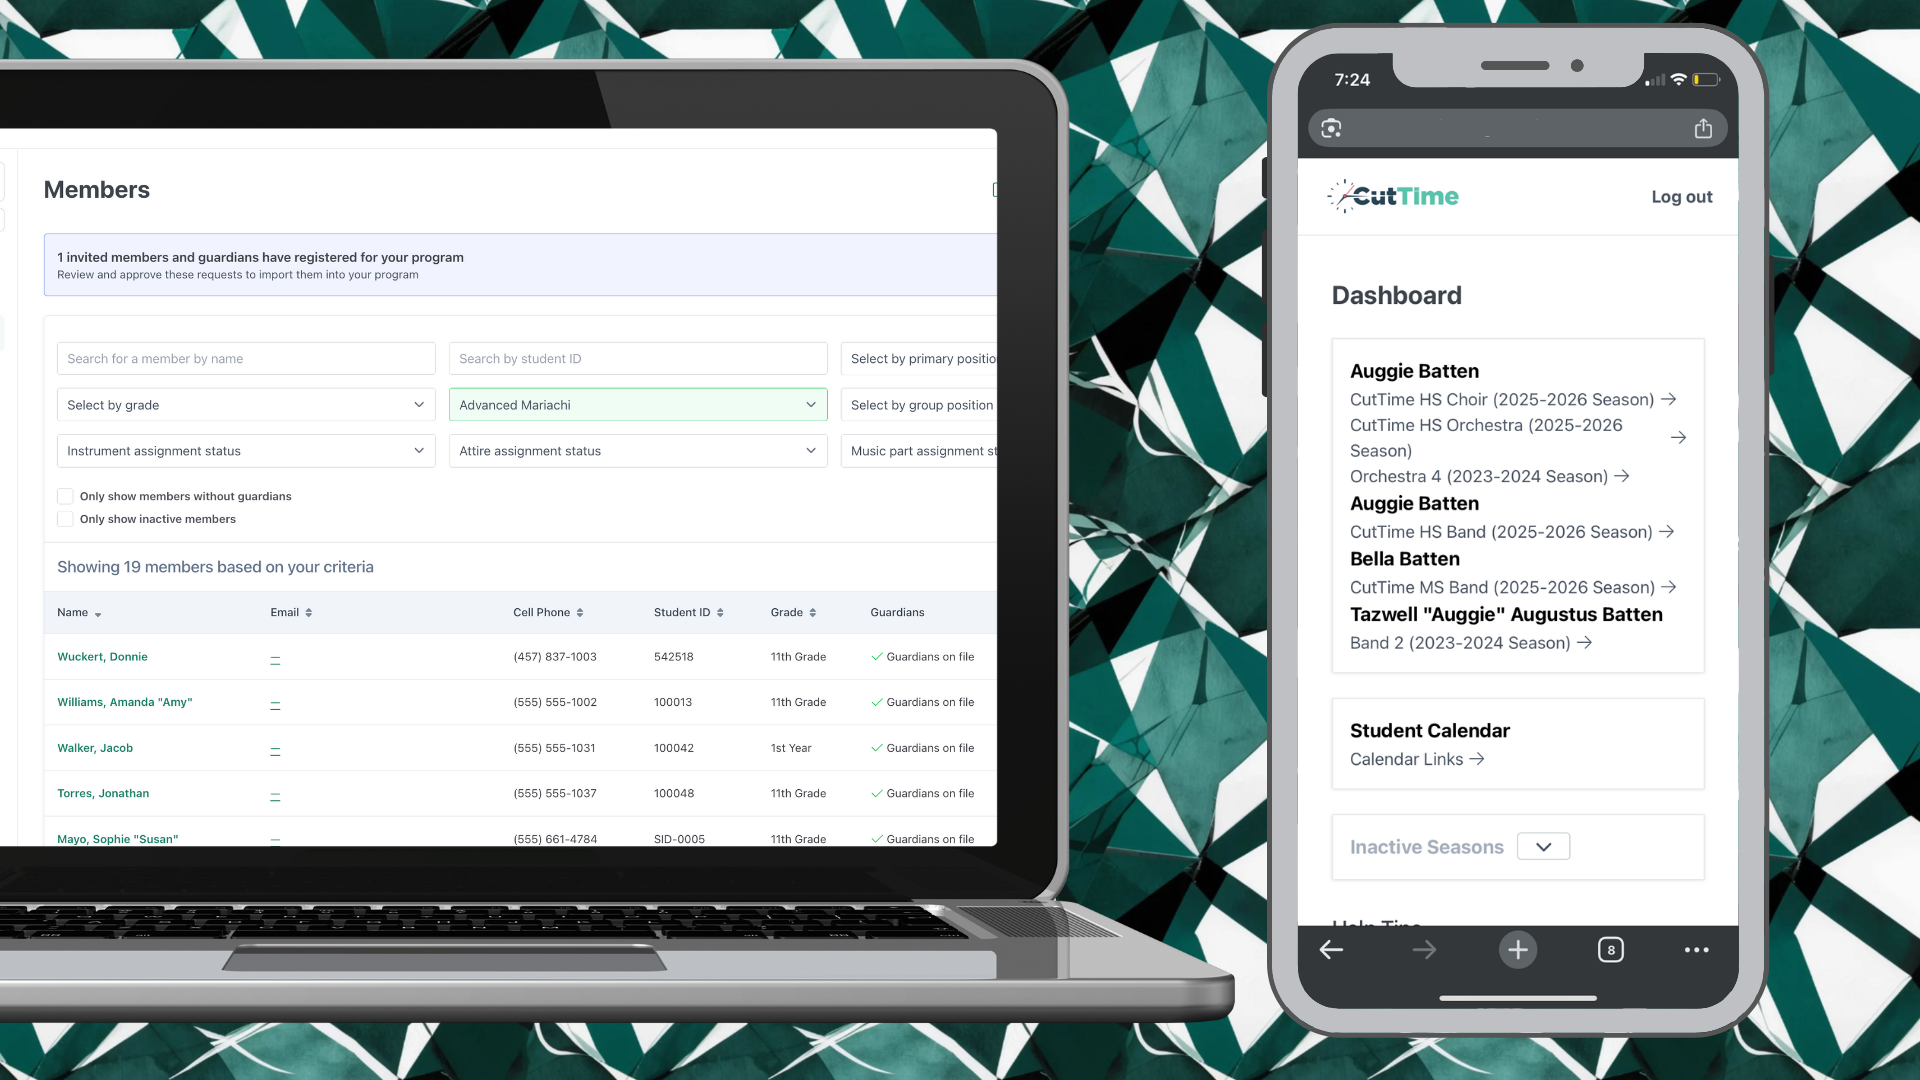Enable 'Only show members without guardians'

pos(65,496)
